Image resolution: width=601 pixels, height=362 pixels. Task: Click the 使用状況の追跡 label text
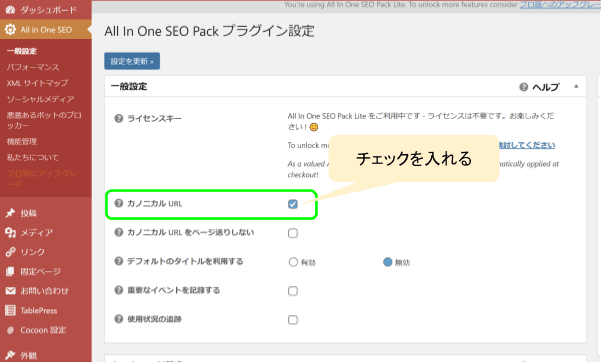[154, 319]
